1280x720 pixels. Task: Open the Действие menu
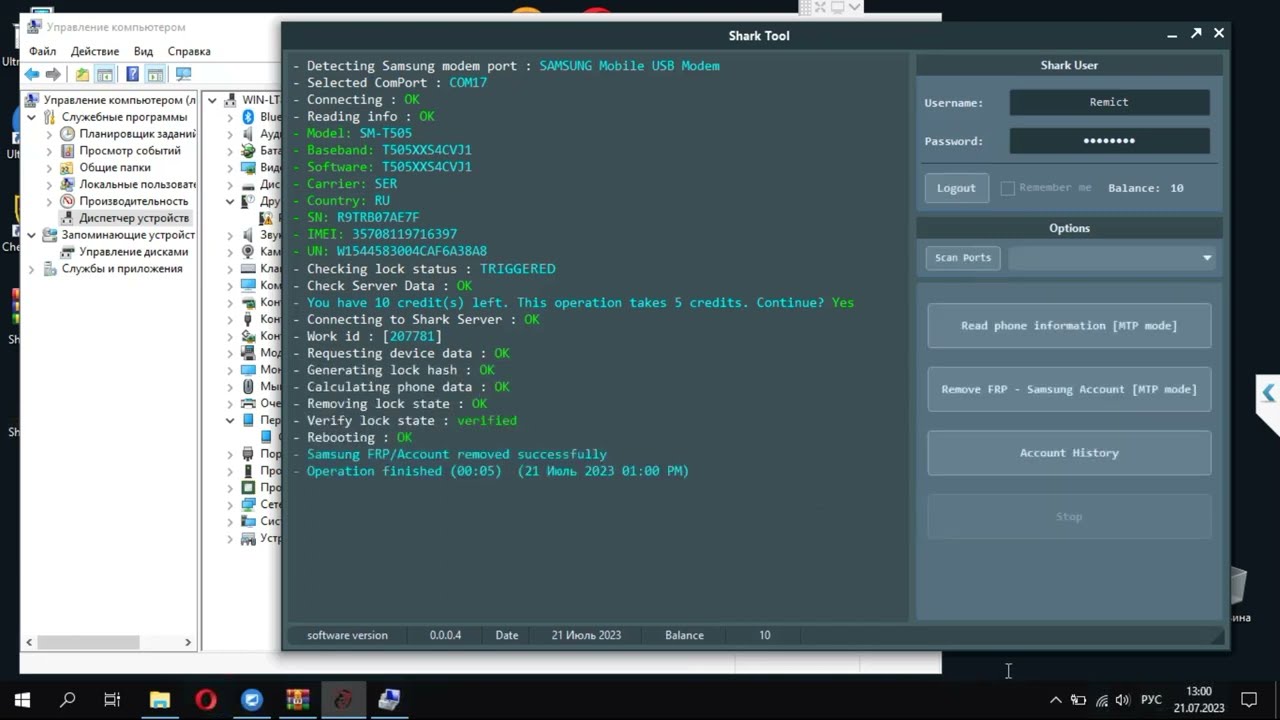(95, 51)
